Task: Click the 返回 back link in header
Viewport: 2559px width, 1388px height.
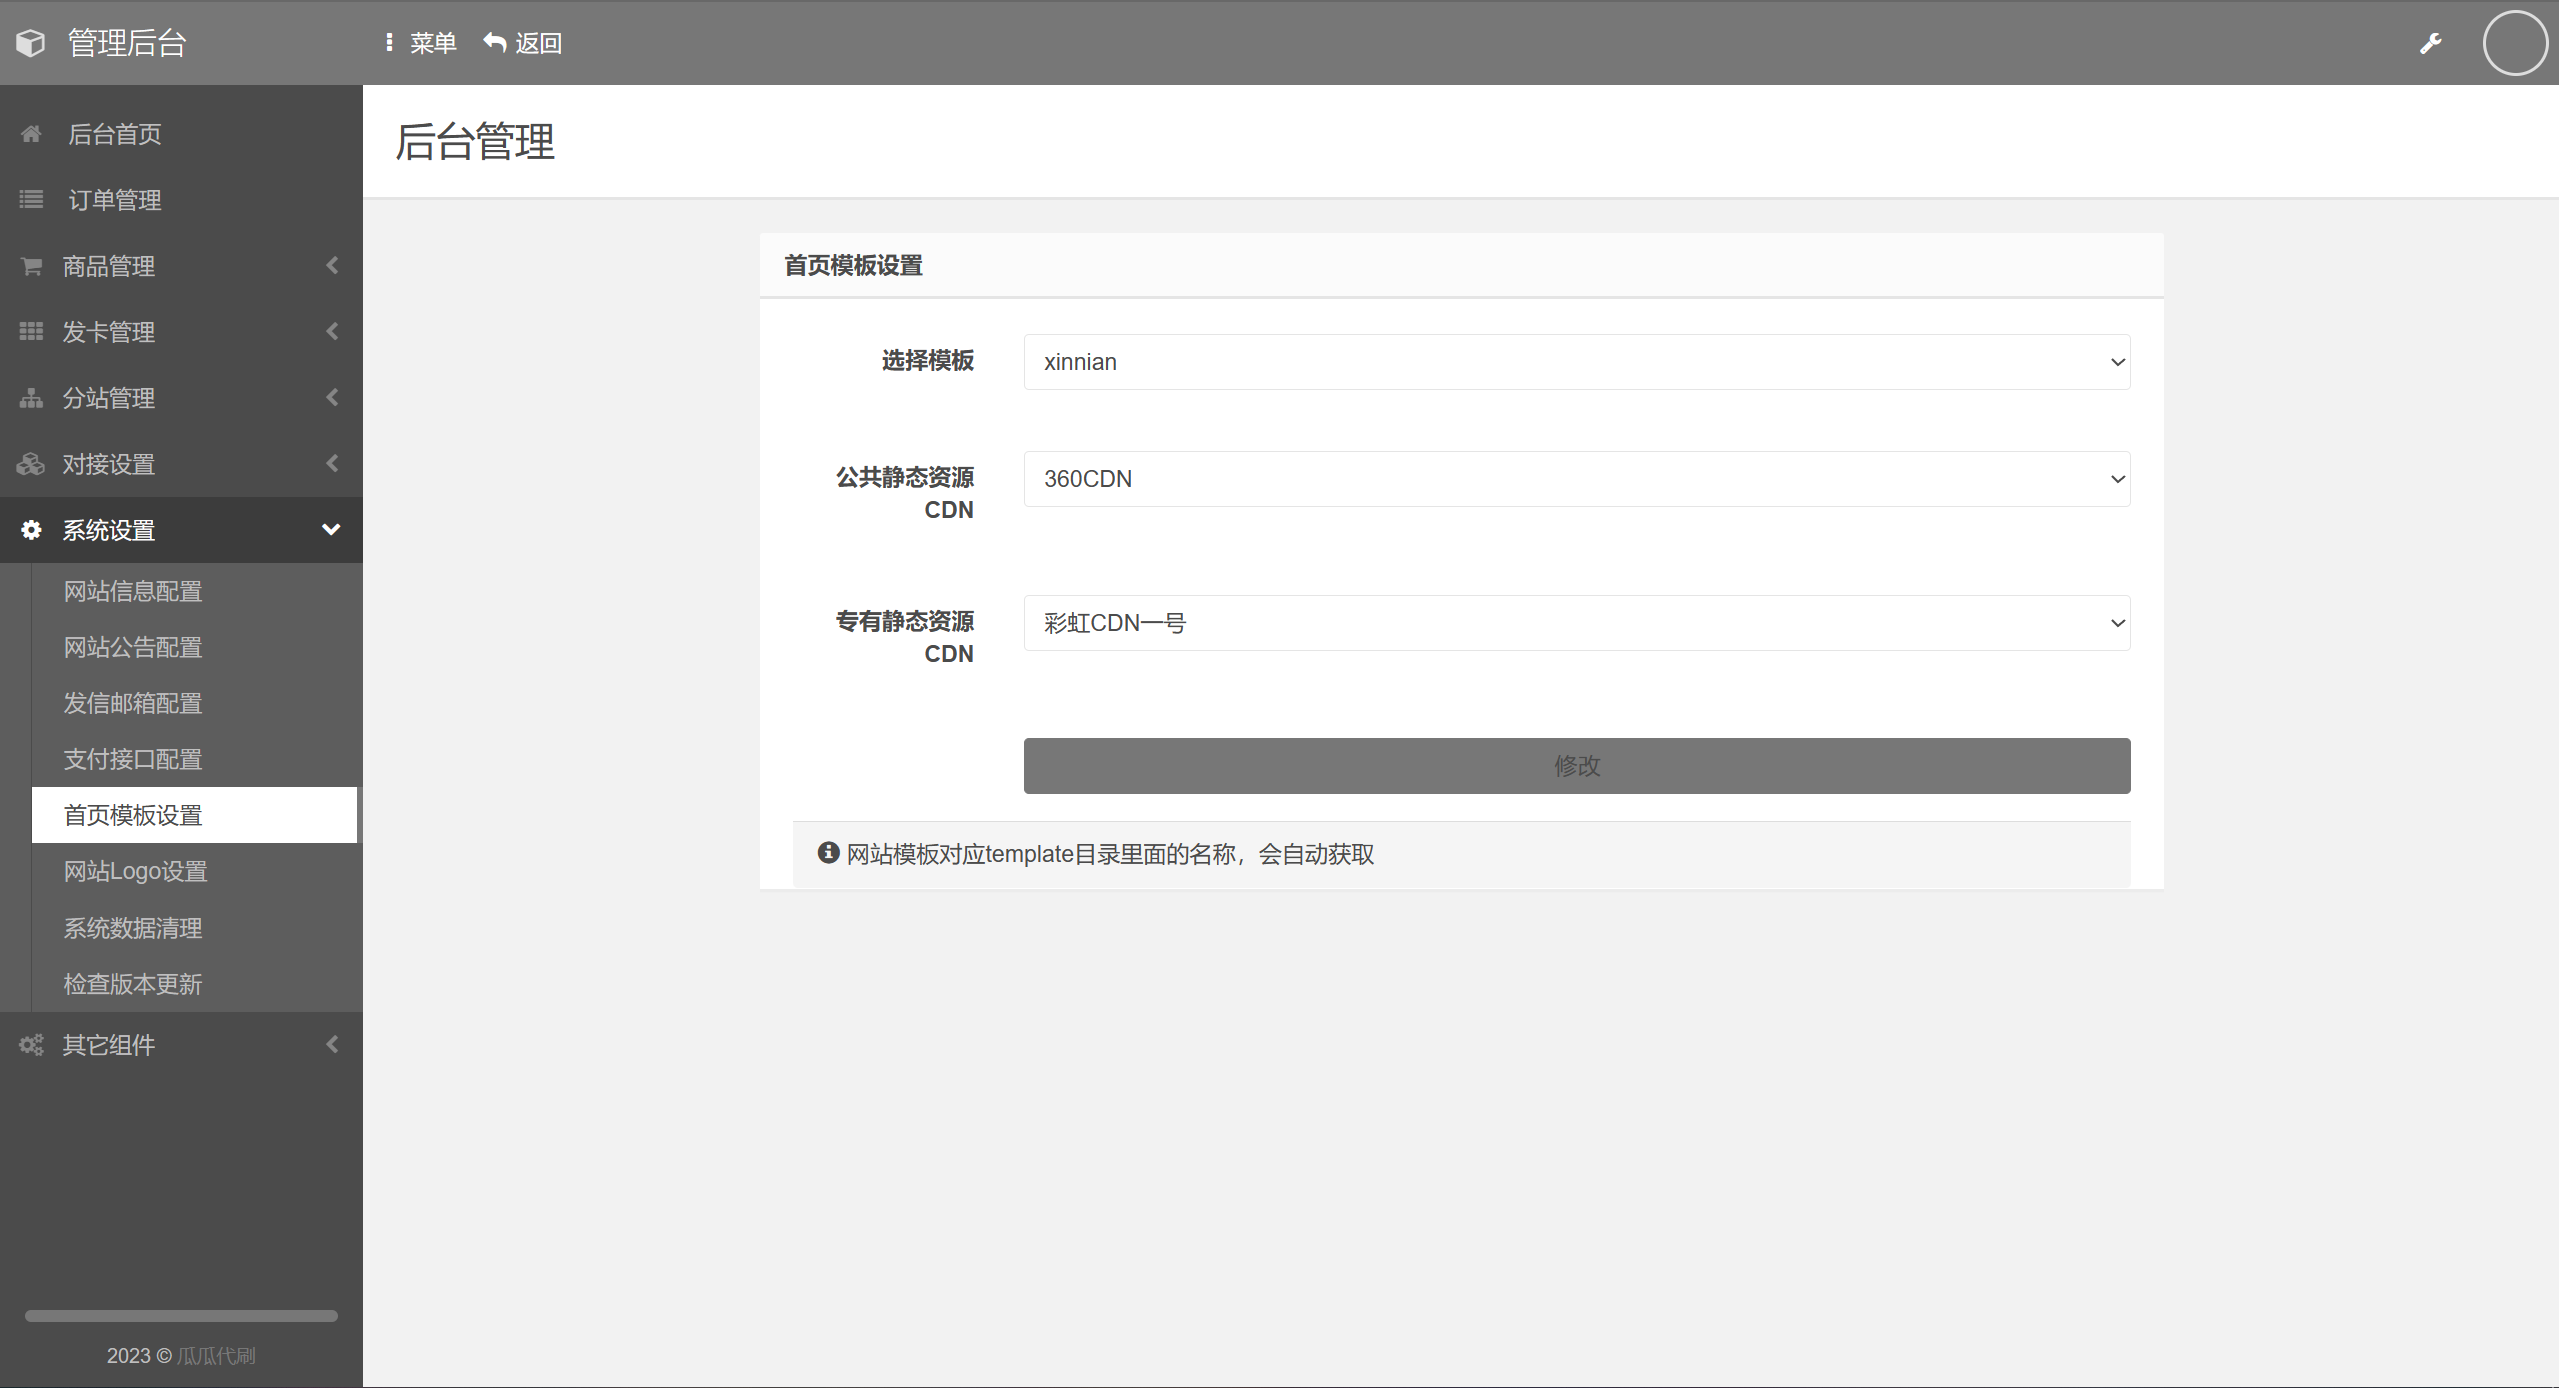Action: [x=523, y=43]
